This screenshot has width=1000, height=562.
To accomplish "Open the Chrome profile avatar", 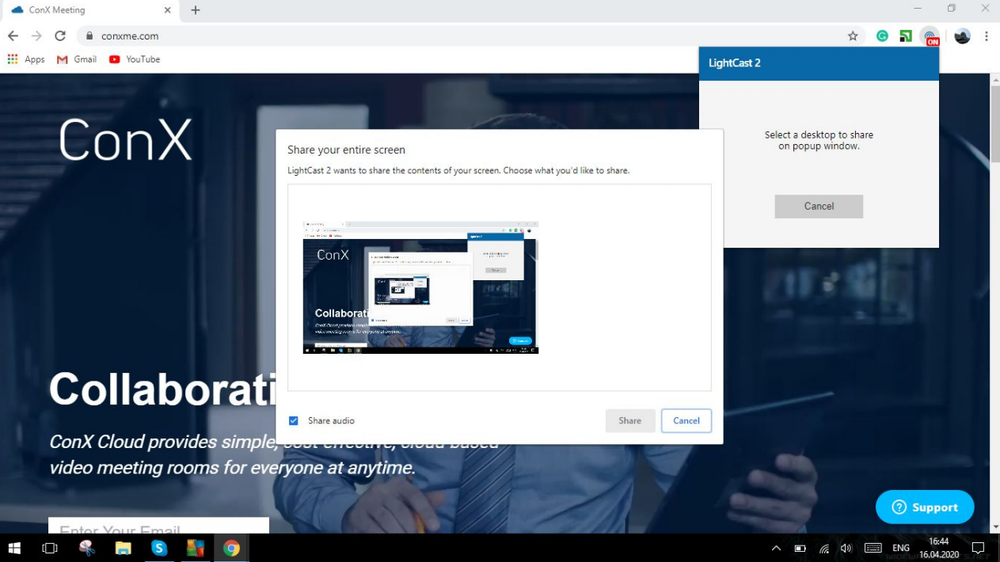I will pos(962,36).
